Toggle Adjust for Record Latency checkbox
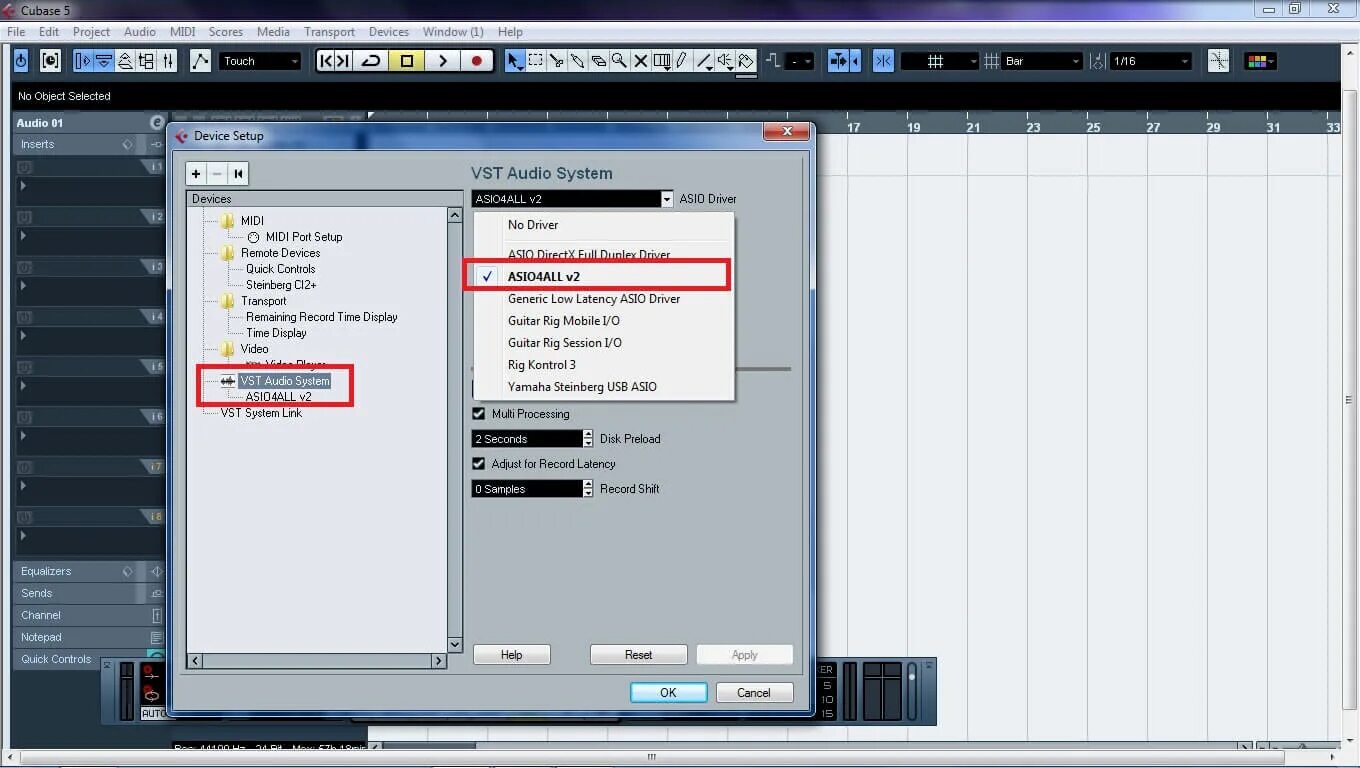1360x768 pixels. (x=479, y=464)
